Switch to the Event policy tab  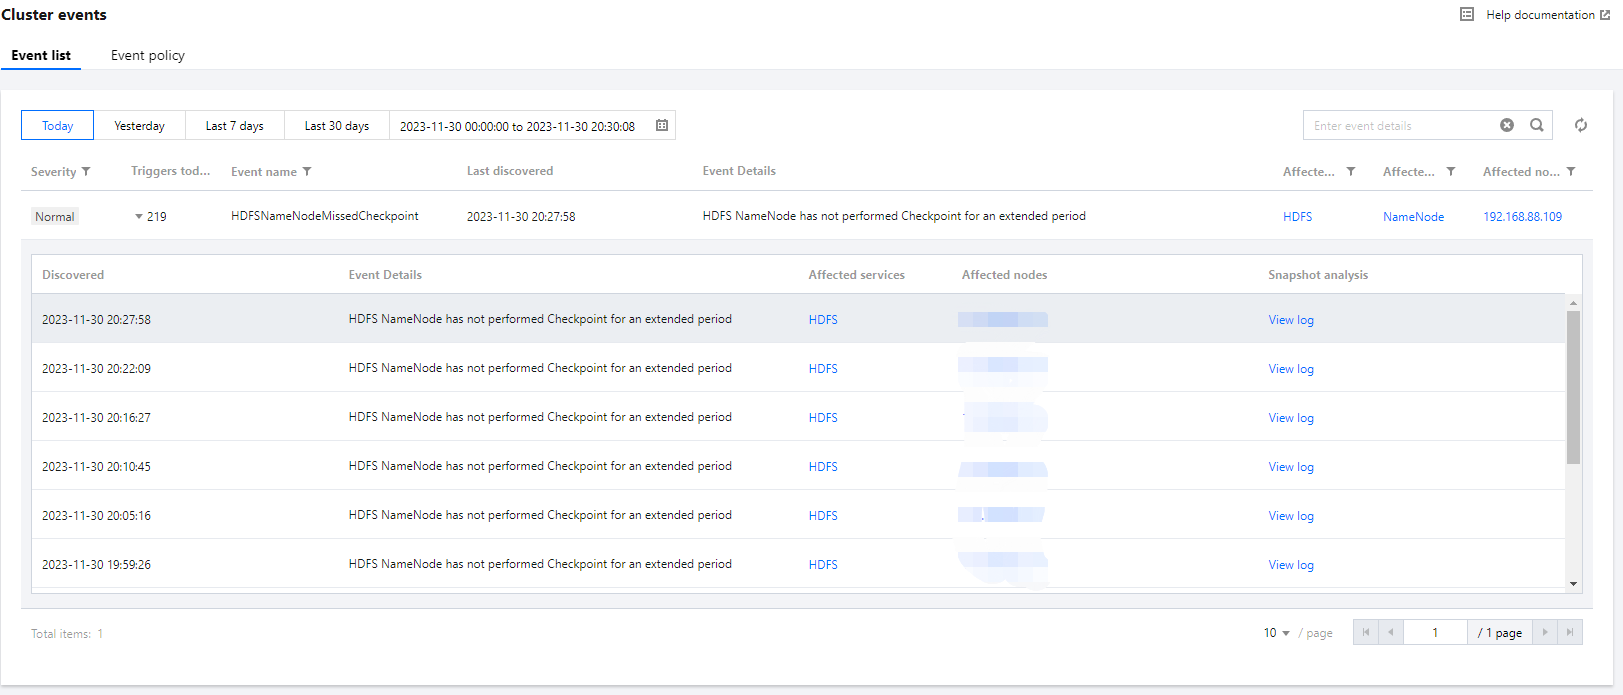[x=148, y=55]
